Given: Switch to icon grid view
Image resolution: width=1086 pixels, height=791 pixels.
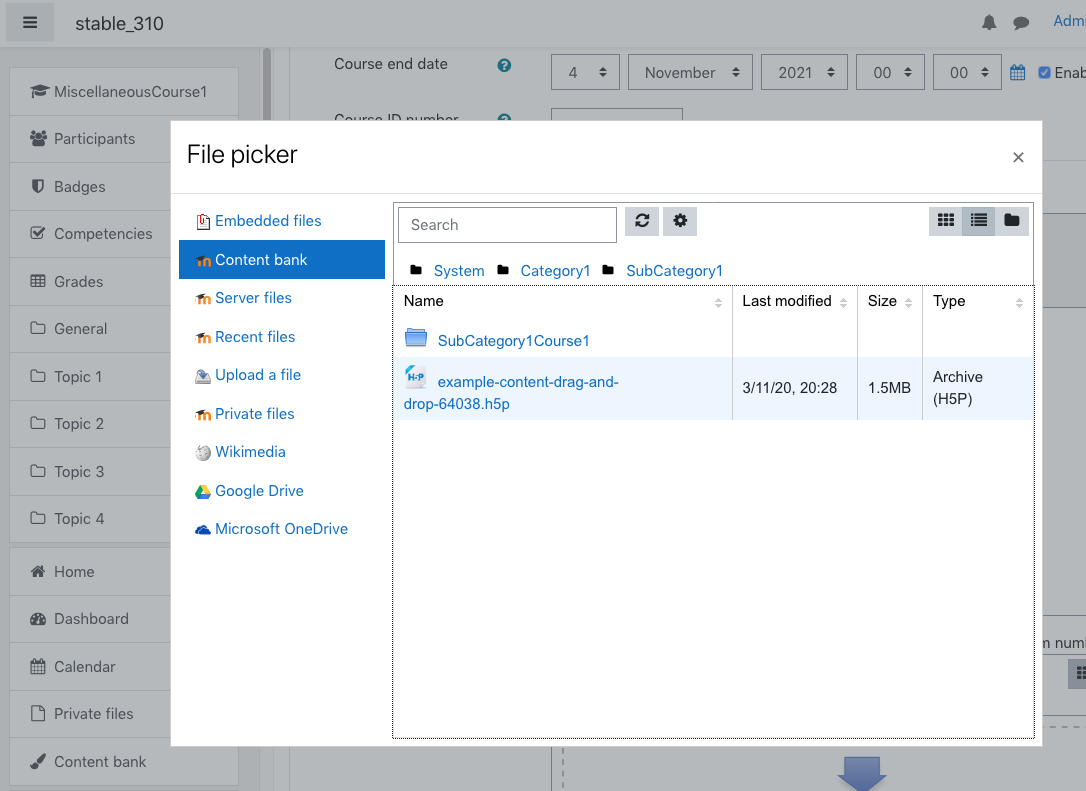Looking at the screenshot, I should coord(945,221).
